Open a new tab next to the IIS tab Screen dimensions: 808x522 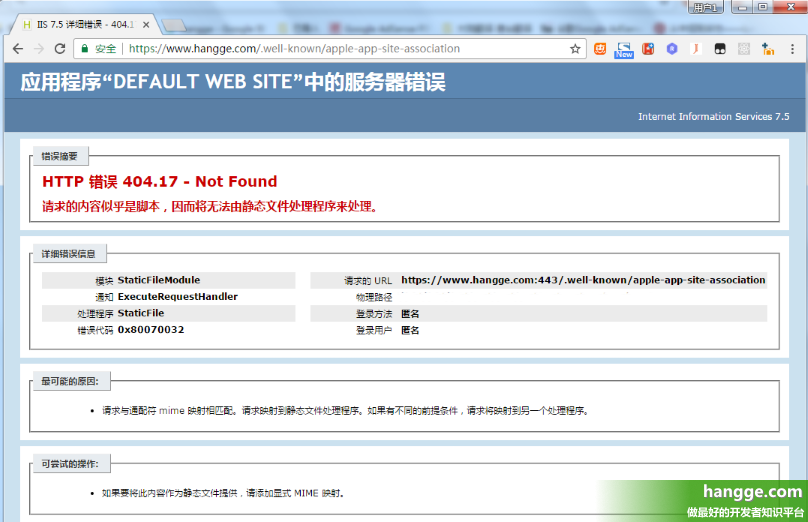click(x=174, y=25)
